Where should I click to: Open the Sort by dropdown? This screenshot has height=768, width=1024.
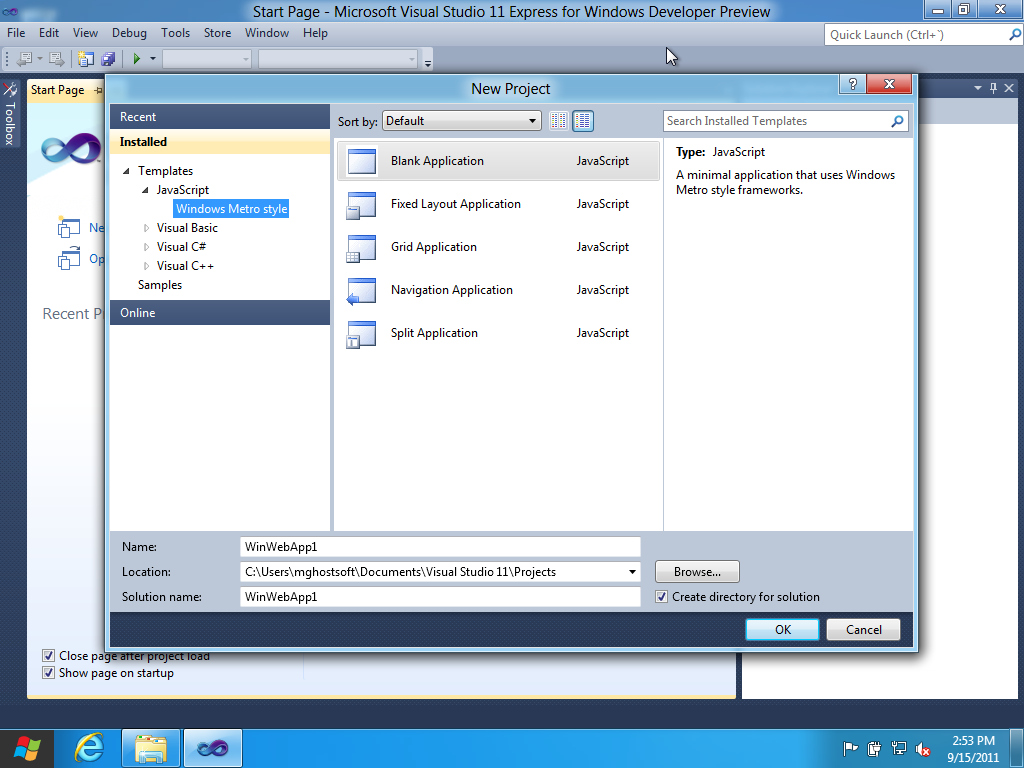pos(461,121)
